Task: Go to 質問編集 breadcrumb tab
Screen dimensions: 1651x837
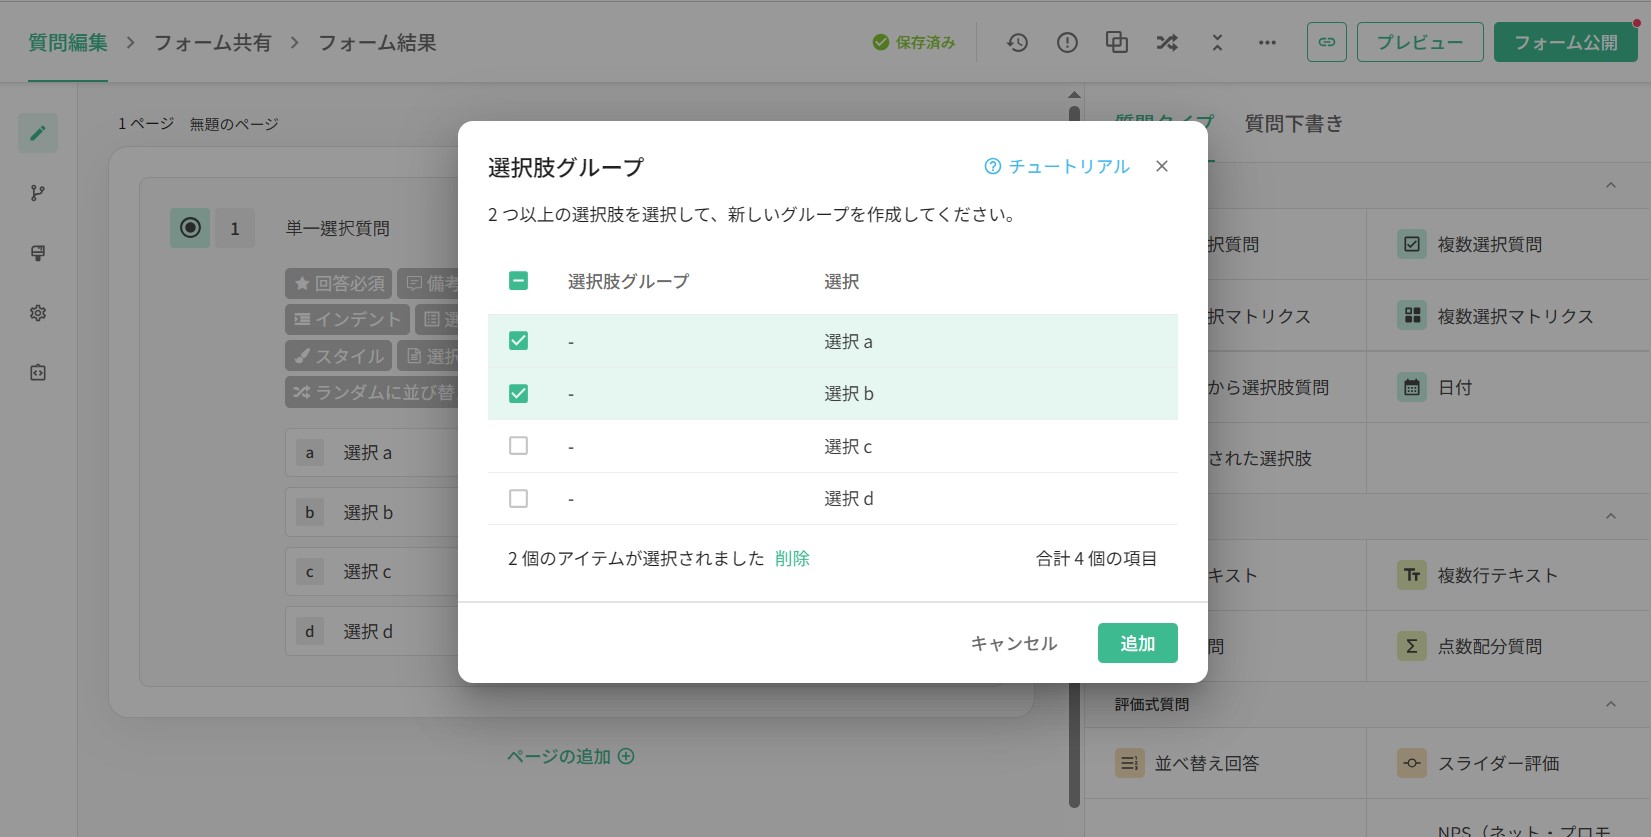Action: click(x=68, y=42)
